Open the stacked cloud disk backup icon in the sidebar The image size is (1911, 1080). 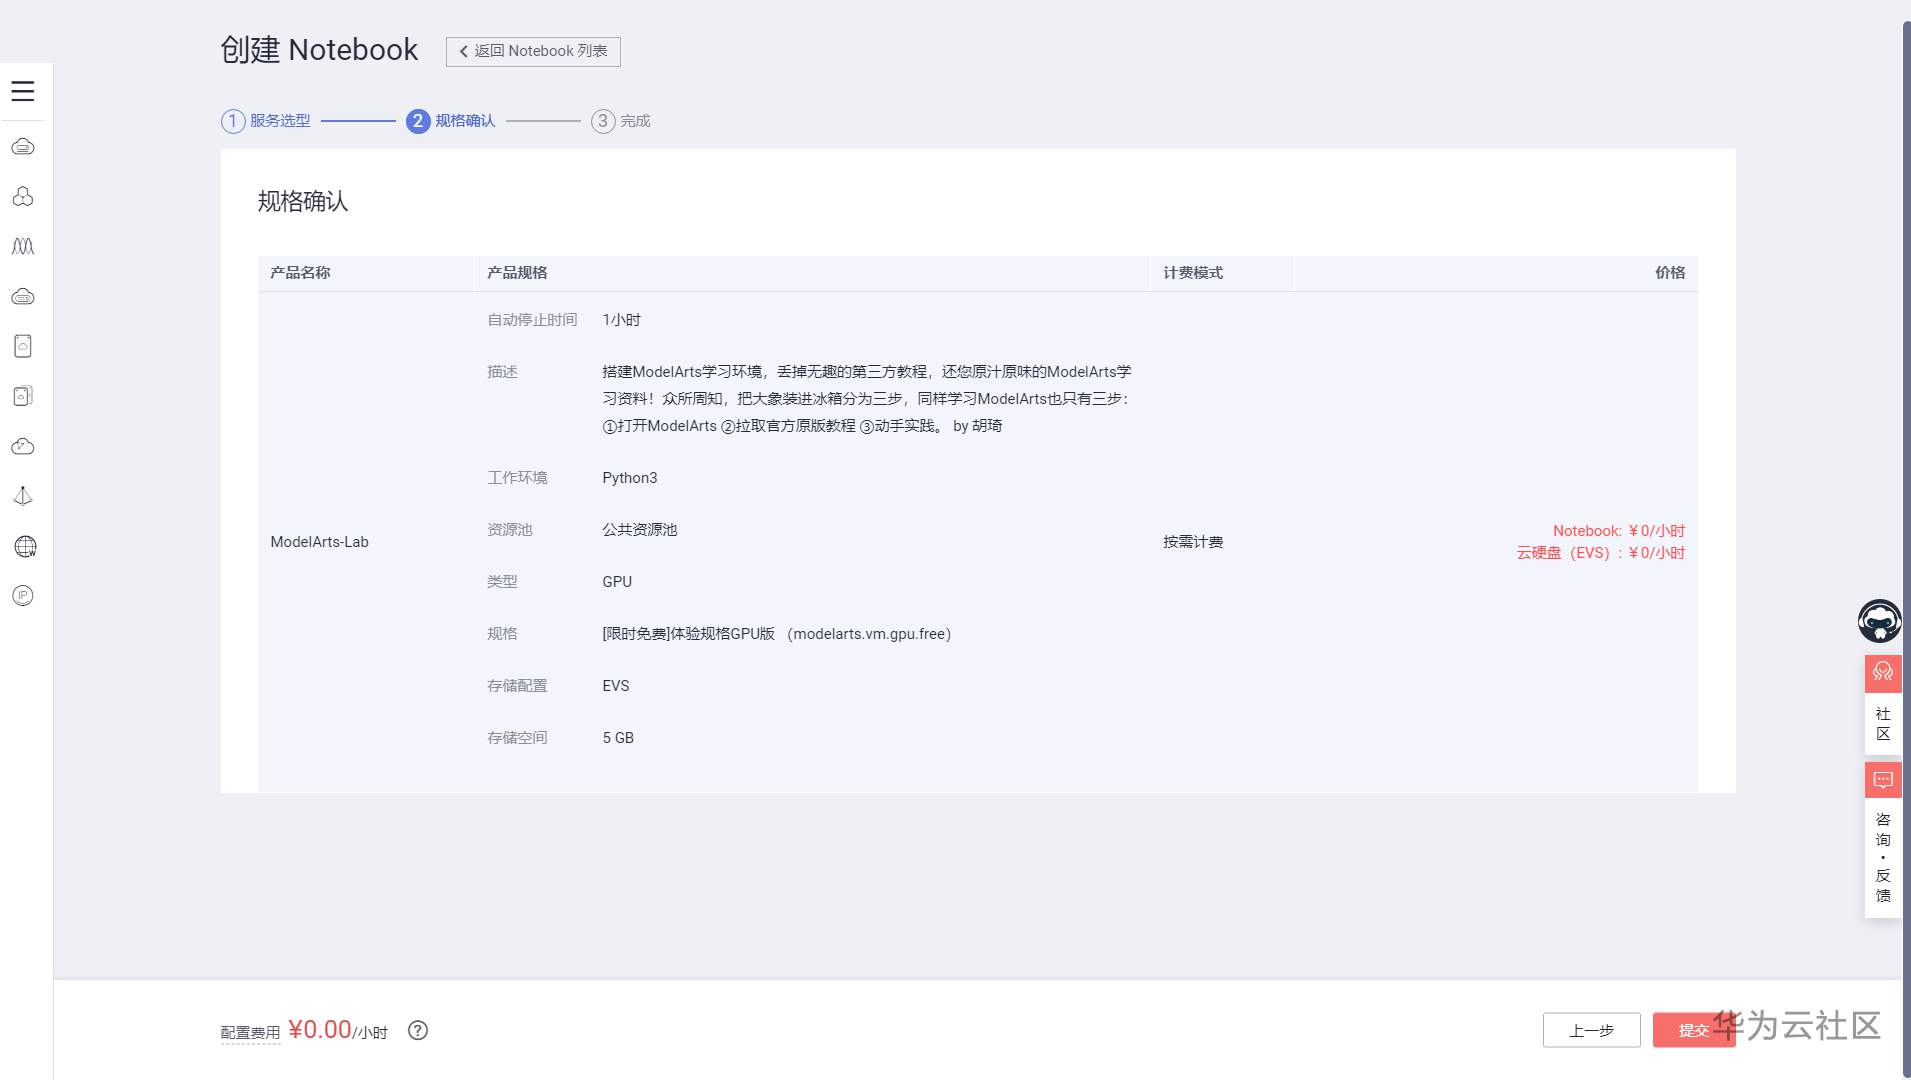[x=23, y=396]
